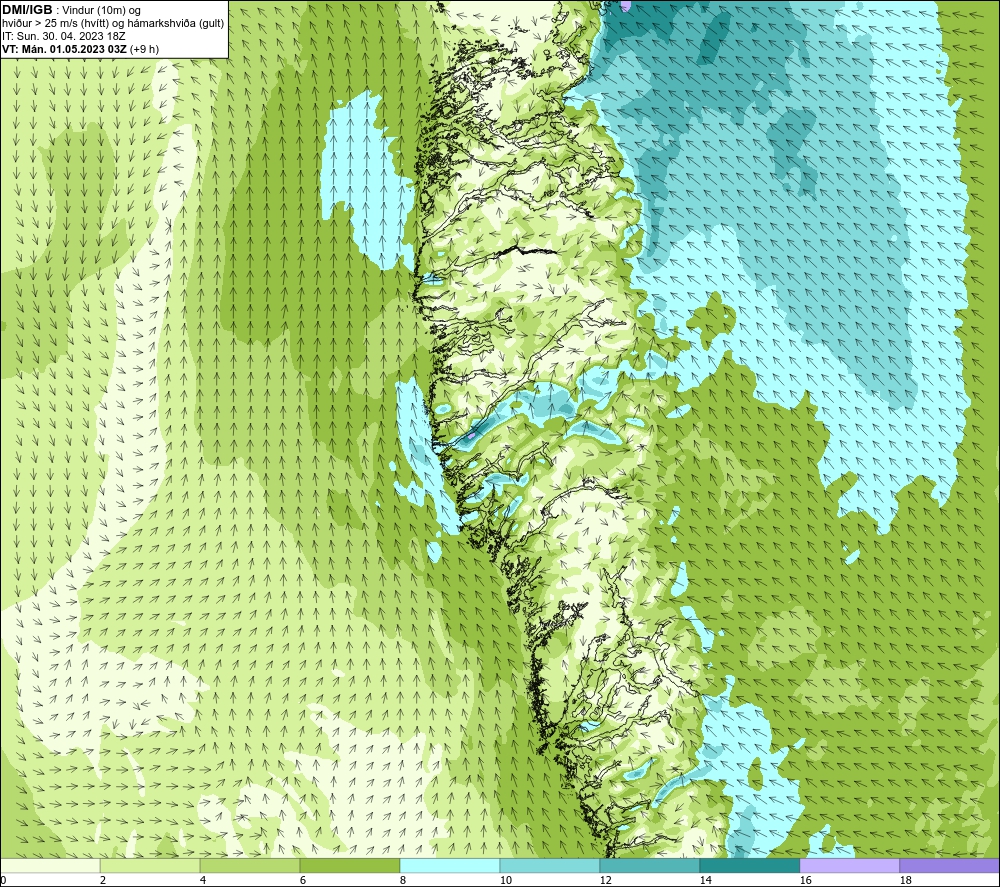The image size is (1000, 887).
Task: Click the legend scale label '16'
Action: [x=805, y=880]
